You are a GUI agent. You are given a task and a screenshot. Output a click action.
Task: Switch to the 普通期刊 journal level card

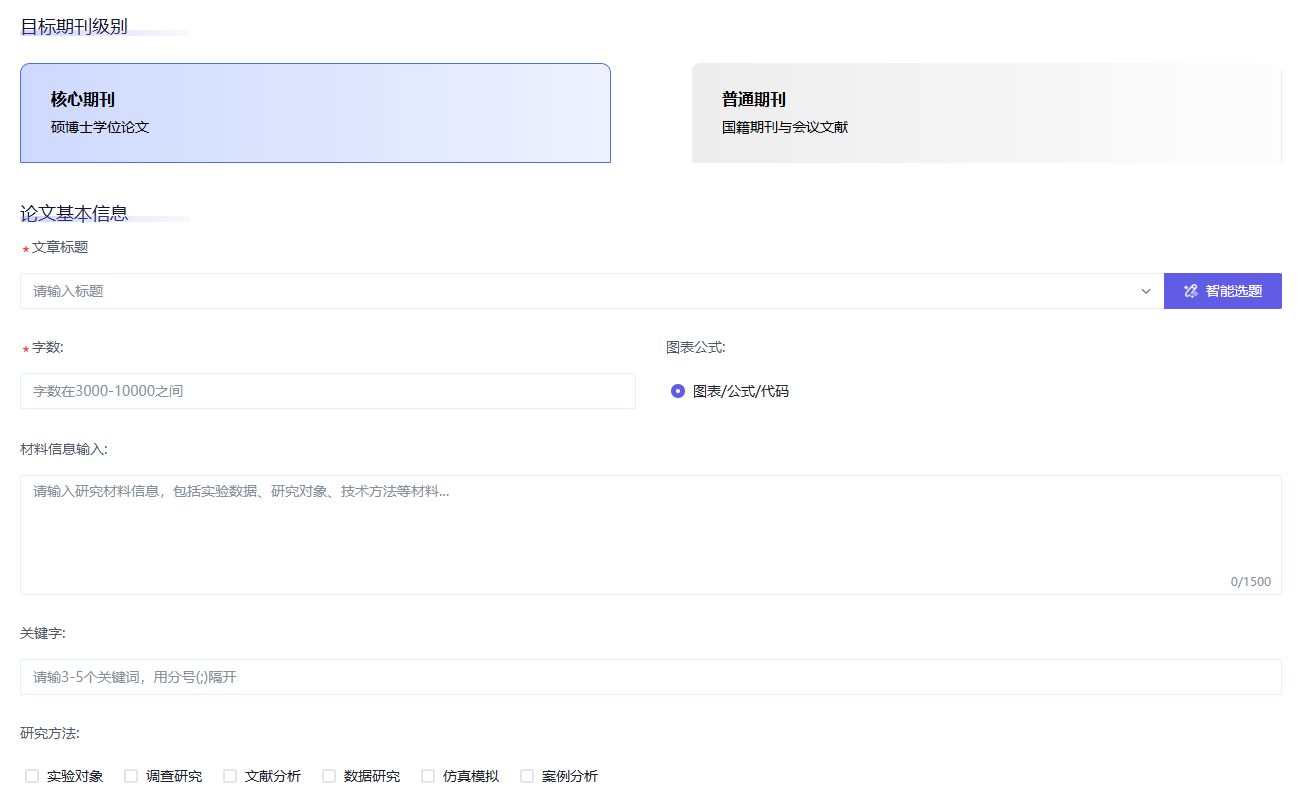[x=986, y=113]
